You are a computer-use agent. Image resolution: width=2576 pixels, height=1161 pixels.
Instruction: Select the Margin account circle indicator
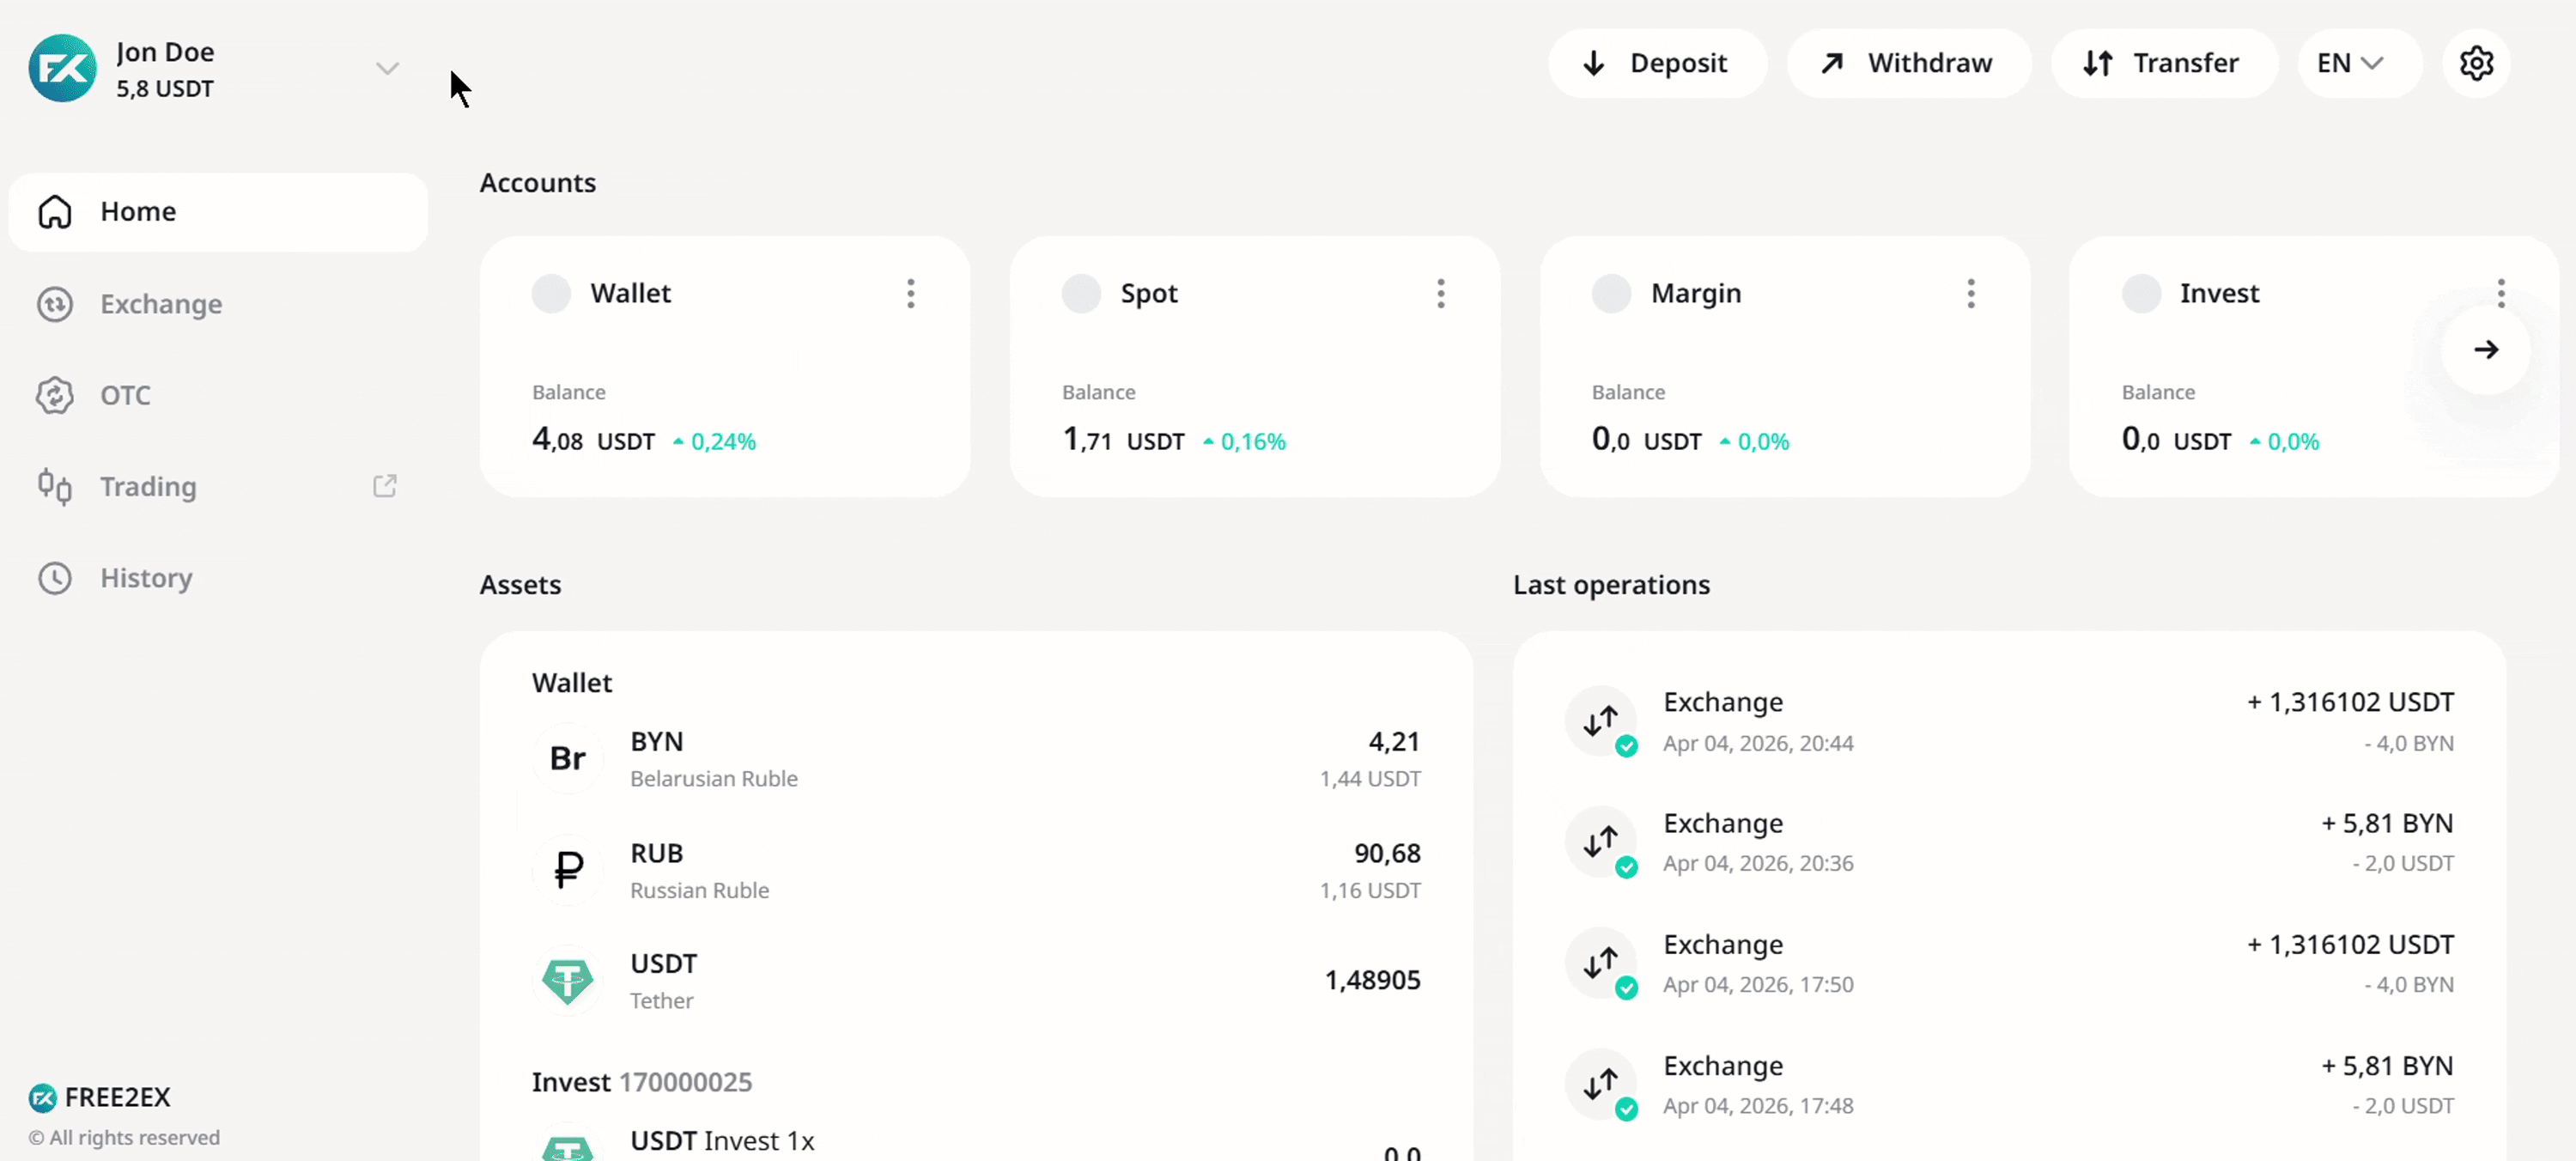click(1611, 294)
